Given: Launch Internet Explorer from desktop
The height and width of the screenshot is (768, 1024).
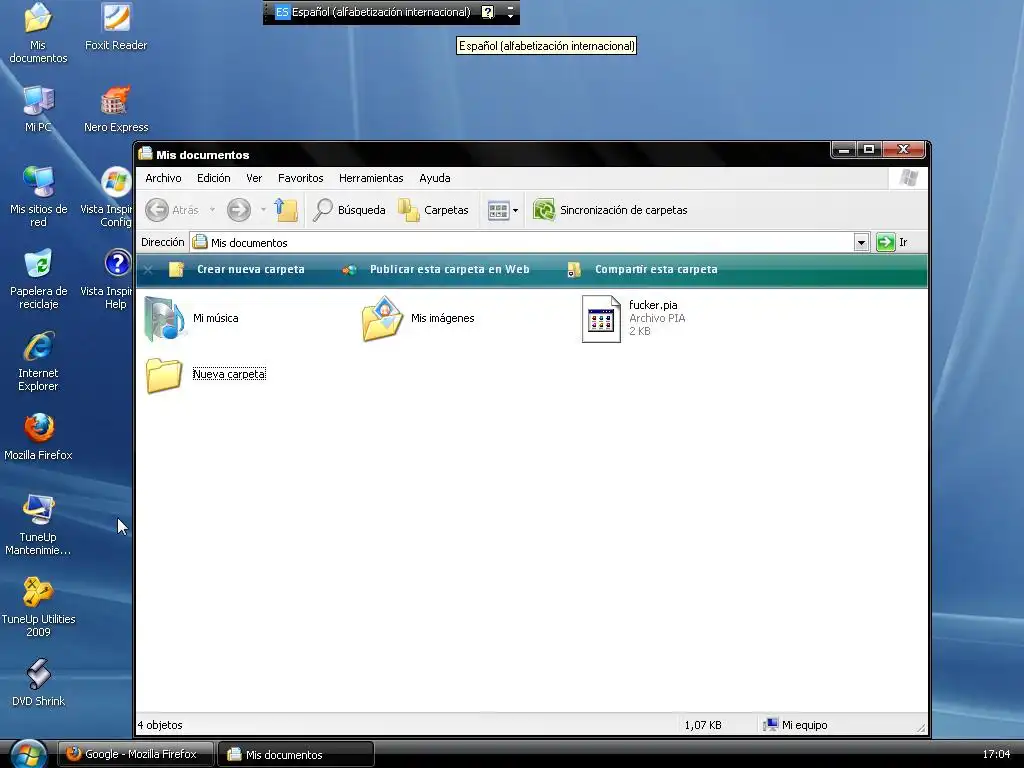Looking at the screenshot, I should [38, 361].
